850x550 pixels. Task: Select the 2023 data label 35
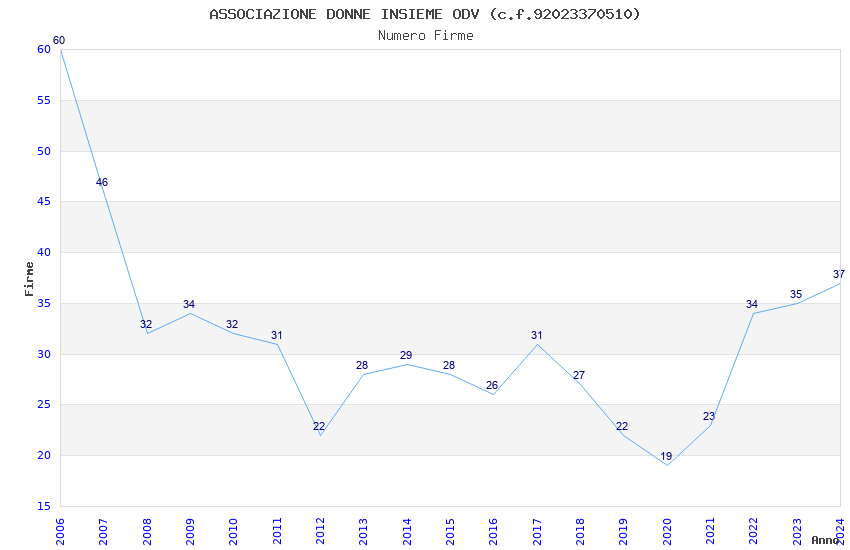tap(796, 294)
